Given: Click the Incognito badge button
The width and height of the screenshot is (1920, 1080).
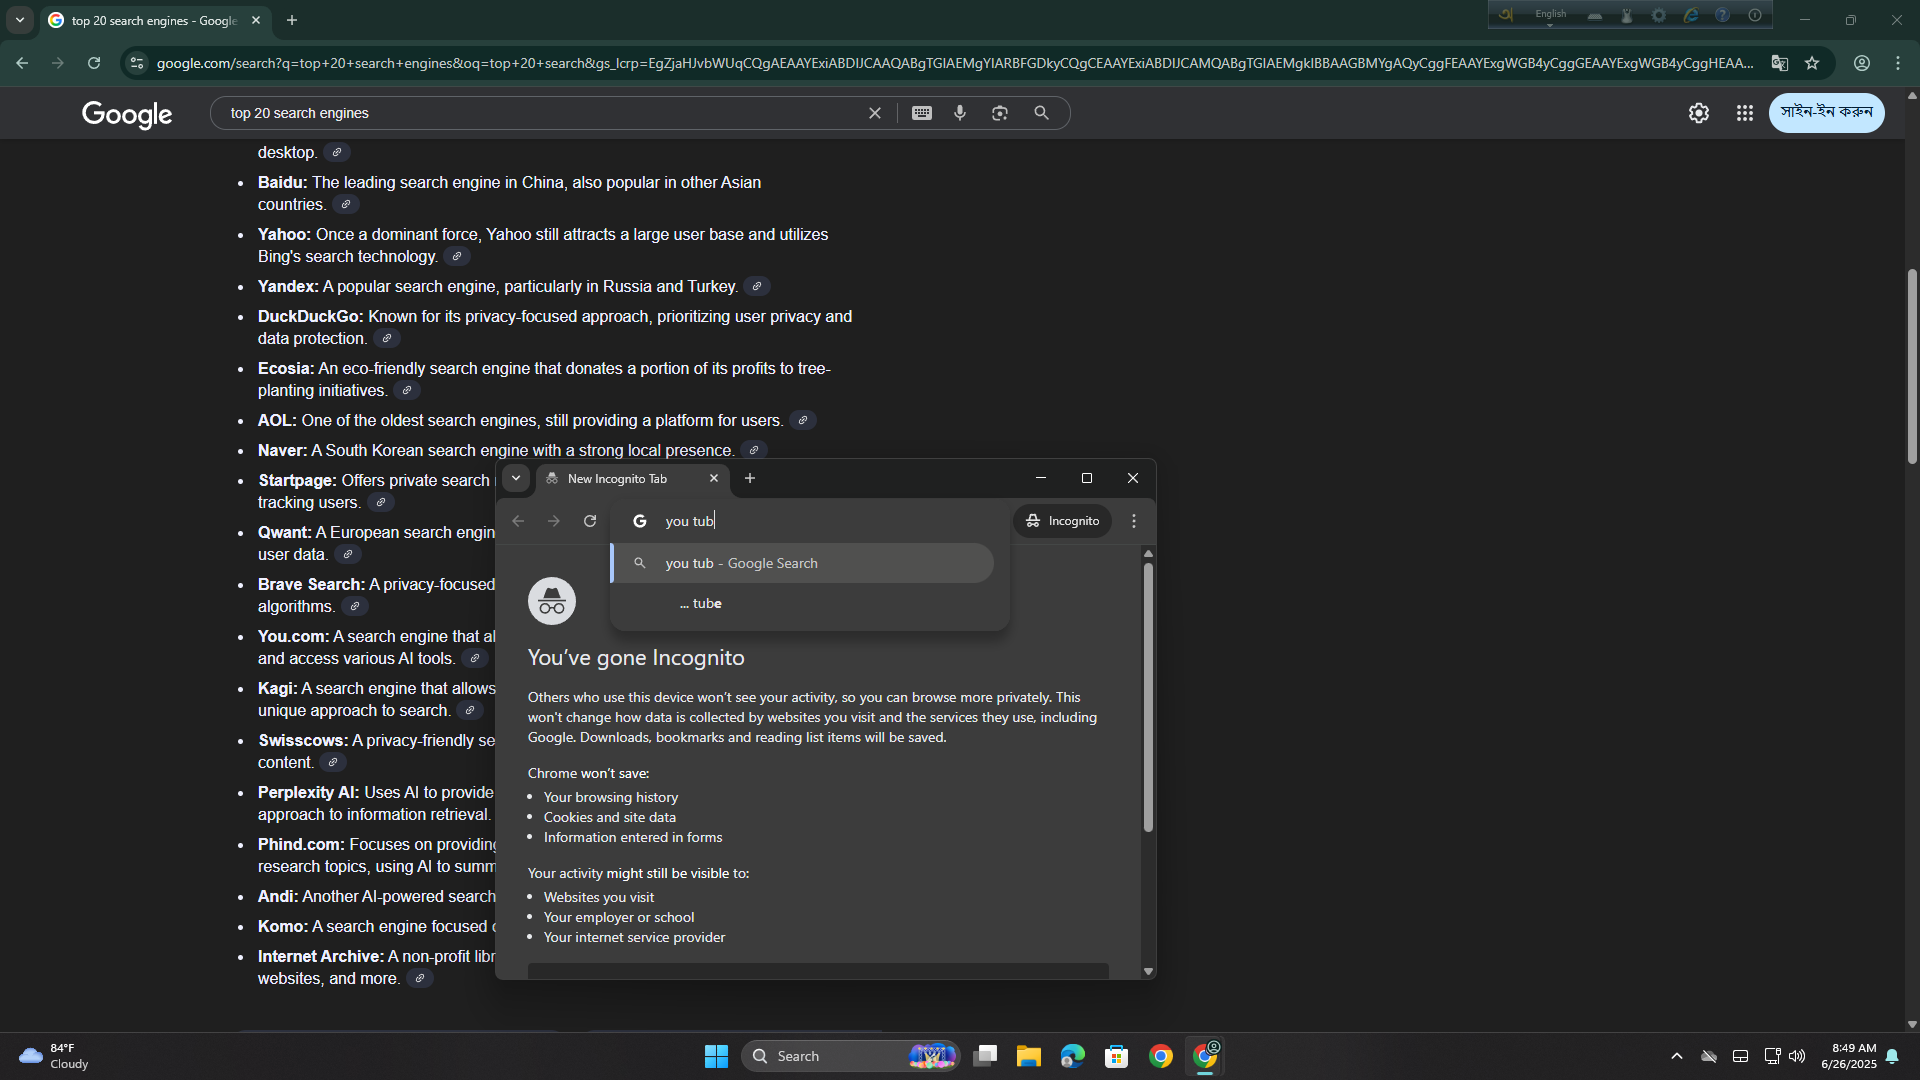Looking at the screenshot, I should tap(1063, 521).
